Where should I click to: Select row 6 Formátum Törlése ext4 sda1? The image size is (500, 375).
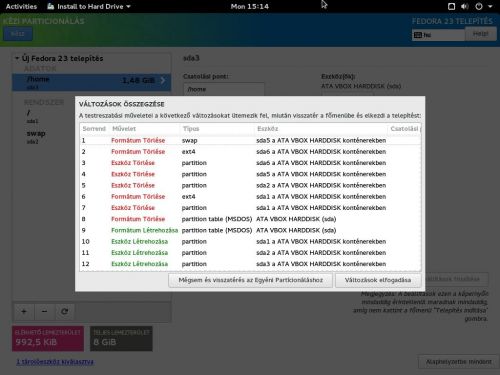250,197
